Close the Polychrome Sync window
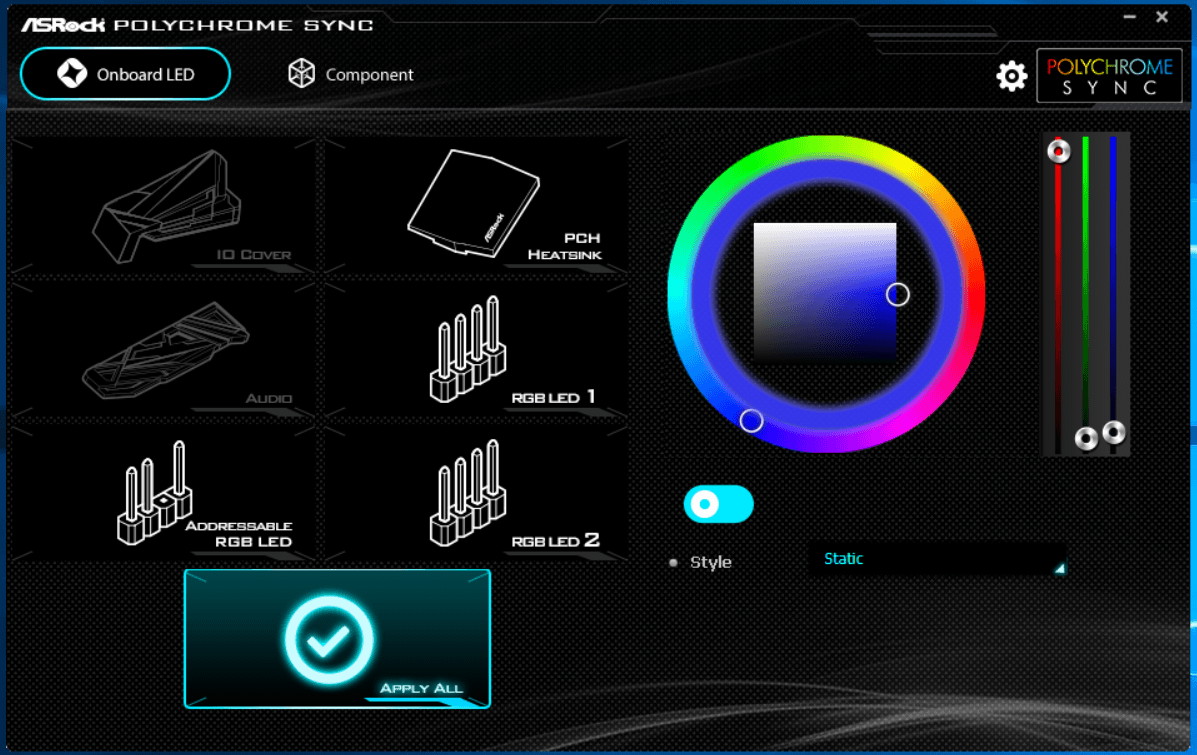 click(x=1162, y=17)
